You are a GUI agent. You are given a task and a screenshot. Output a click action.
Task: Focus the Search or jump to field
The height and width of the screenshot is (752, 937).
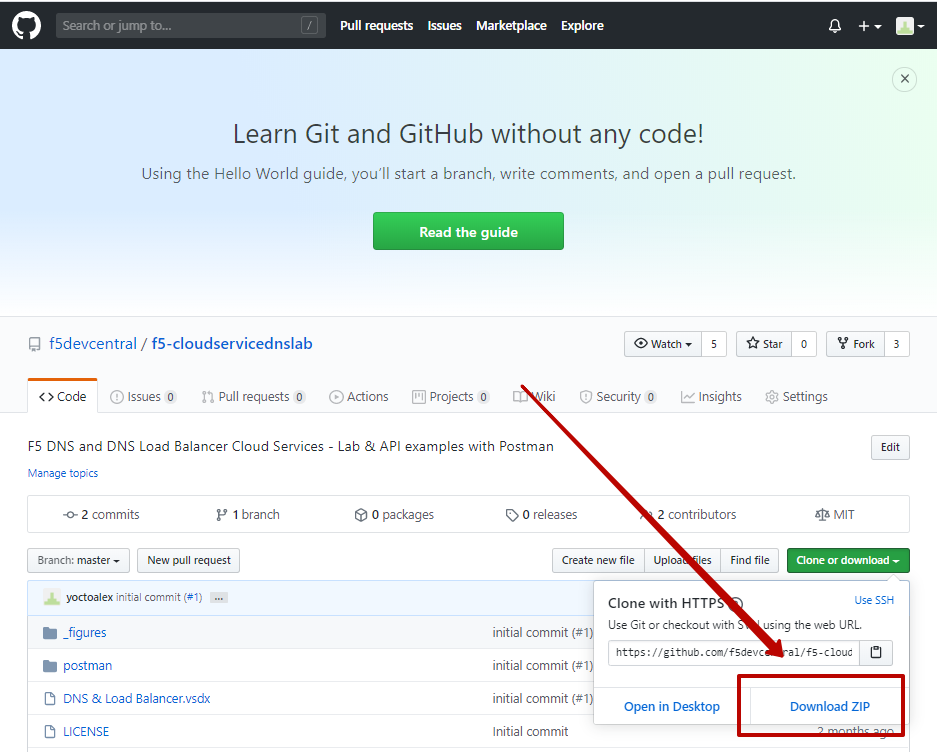click(191, 25)
